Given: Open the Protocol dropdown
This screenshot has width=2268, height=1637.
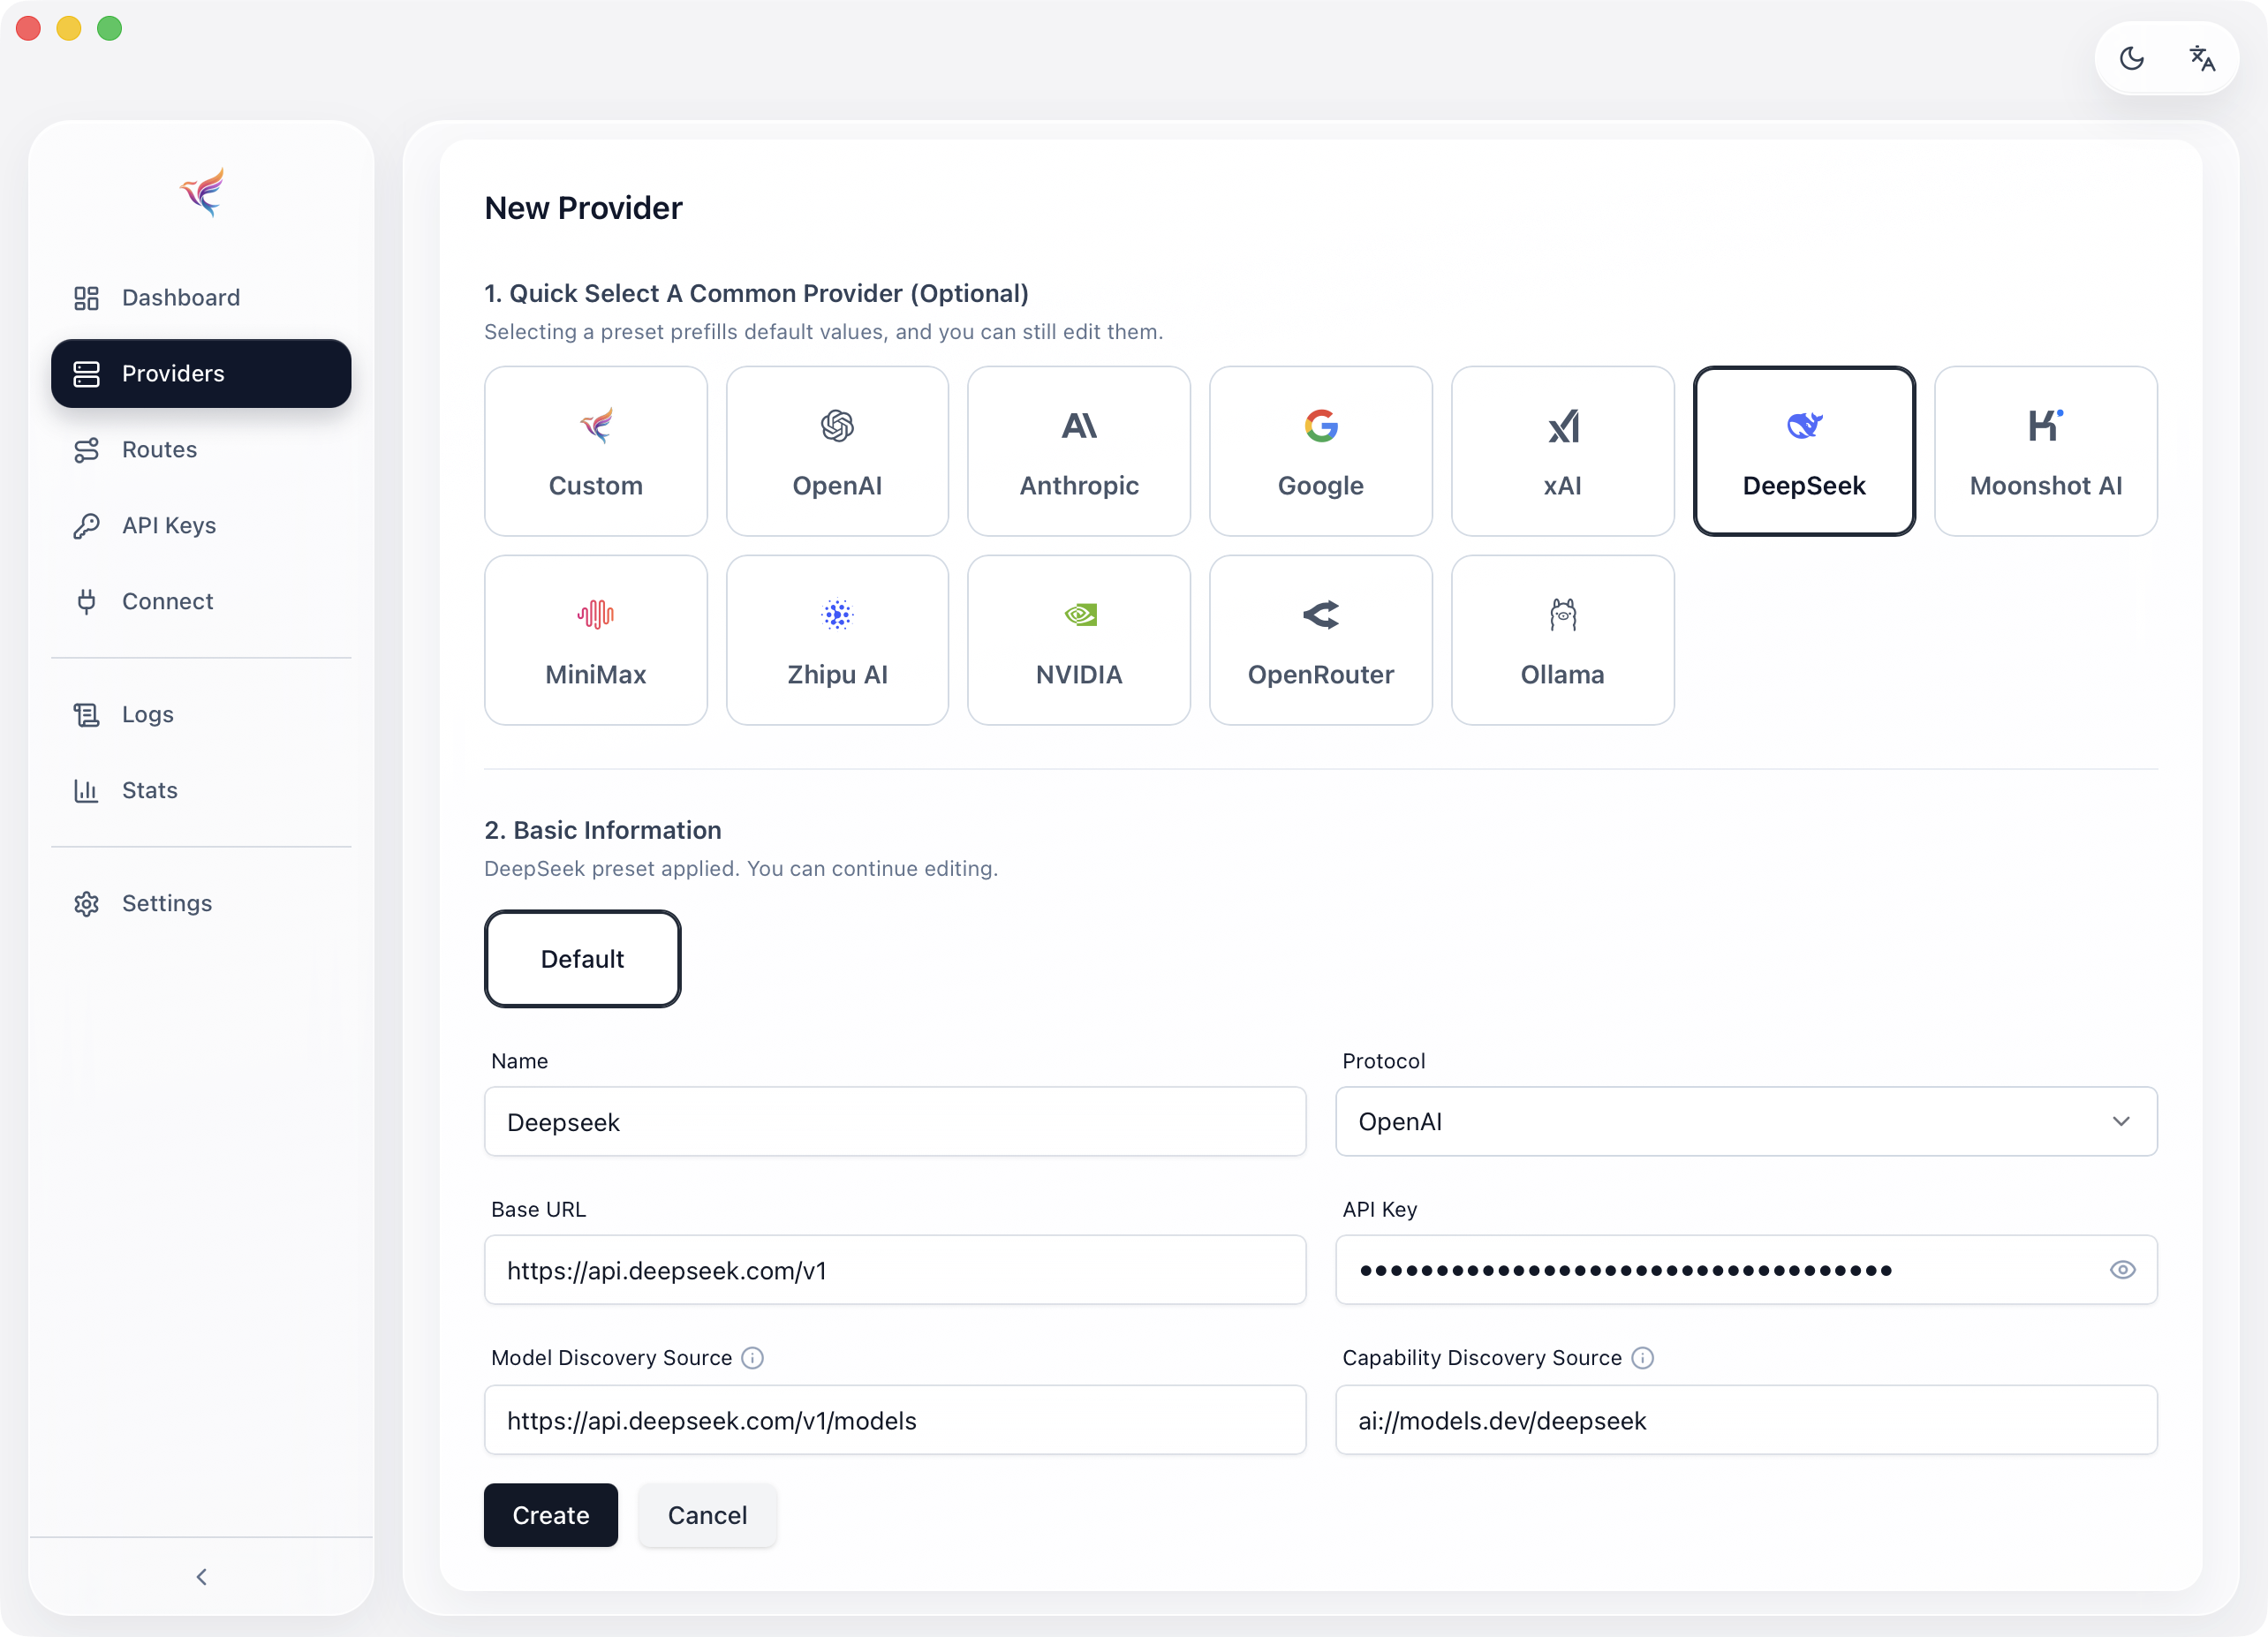Looking at the screenshot, I should point(1746,1122).
